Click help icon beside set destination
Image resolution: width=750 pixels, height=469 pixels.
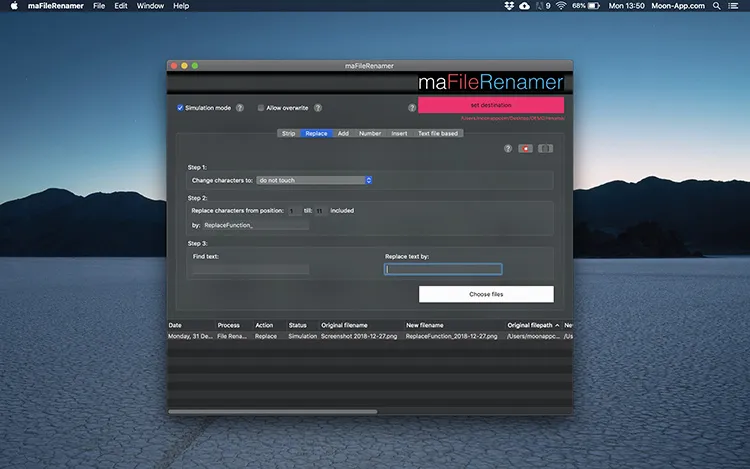tap(412, 107)
